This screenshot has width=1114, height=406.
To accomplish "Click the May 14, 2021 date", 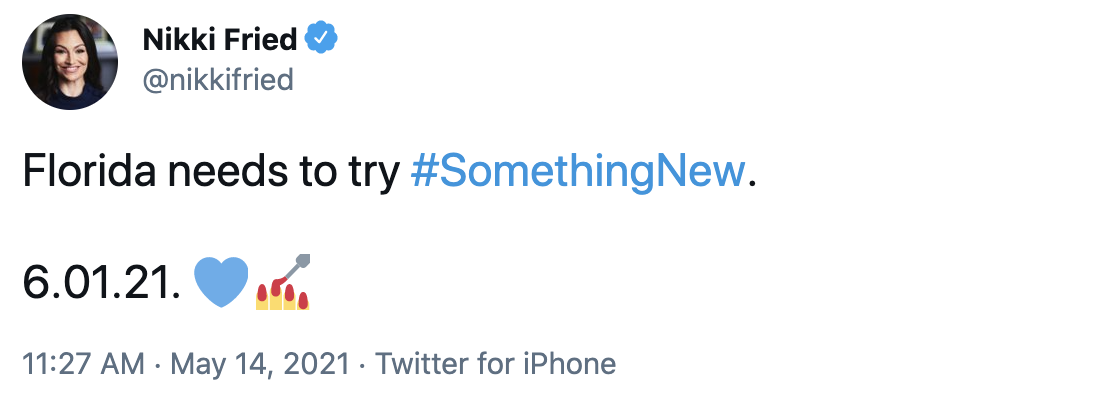I will point(259,363).
